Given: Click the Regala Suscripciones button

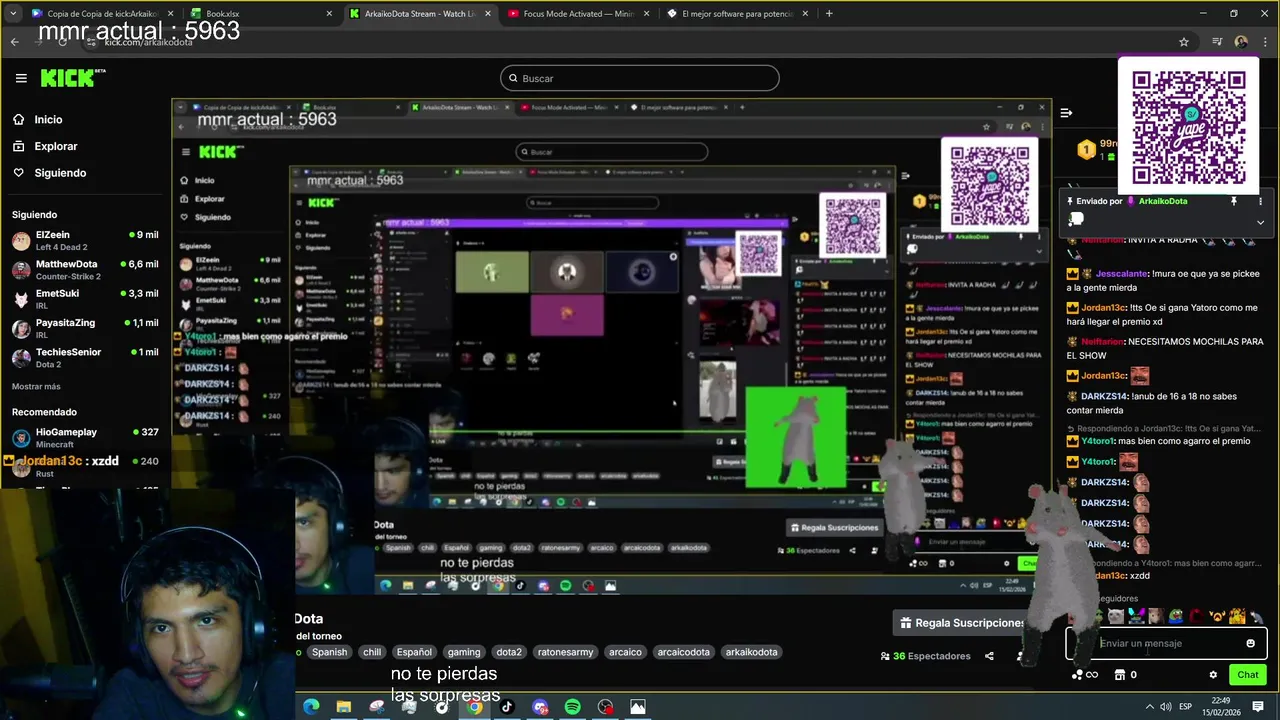Looking at the screenshot, I should pos(962,623).
